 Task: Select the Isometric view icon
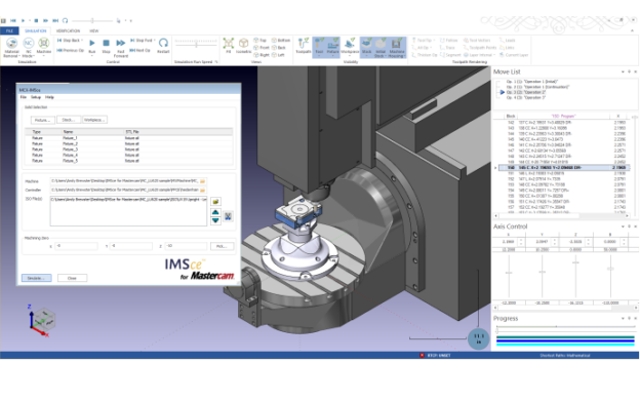pos(245,46)
